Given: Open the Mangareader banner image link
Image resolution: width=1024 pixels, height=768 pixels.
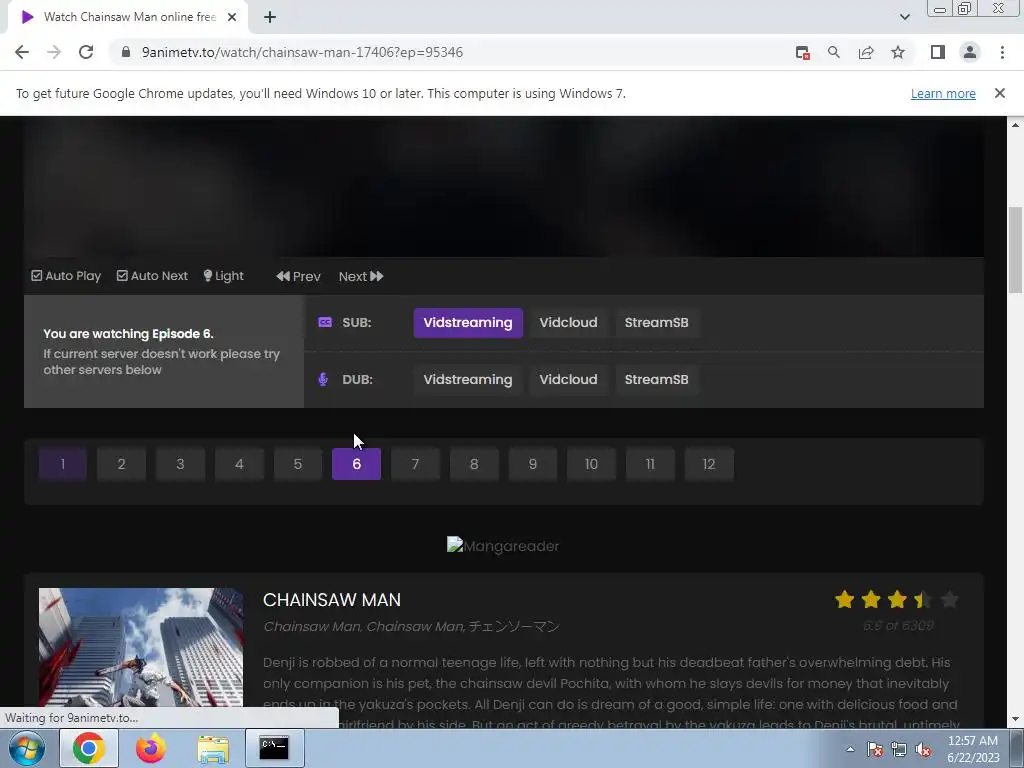Looking at the screenshot, I should [x=503, y=545].
